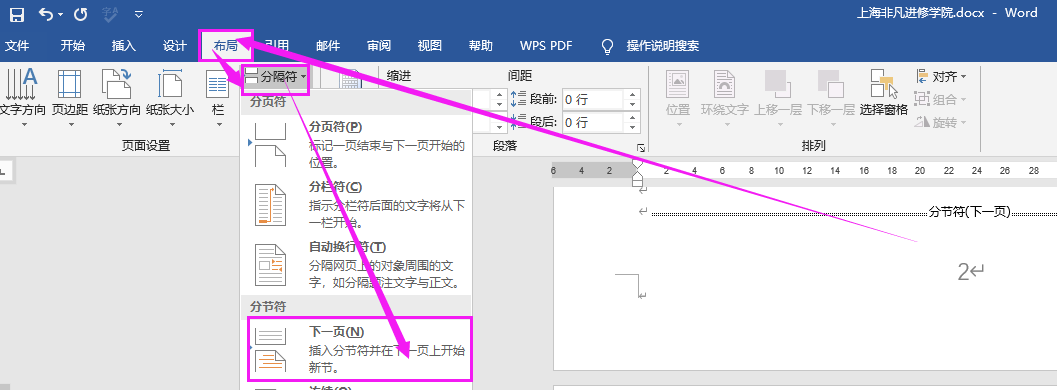This screenshot has height=390, width=1057.
Task: Click the 上移一层 bring forward icon
Action: click(x=777, y=85)
